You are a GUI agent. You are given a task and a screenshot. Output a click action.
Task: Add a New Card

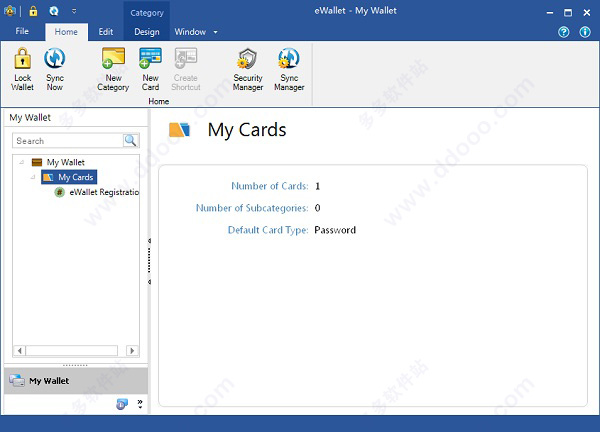[x=150, y=69]
